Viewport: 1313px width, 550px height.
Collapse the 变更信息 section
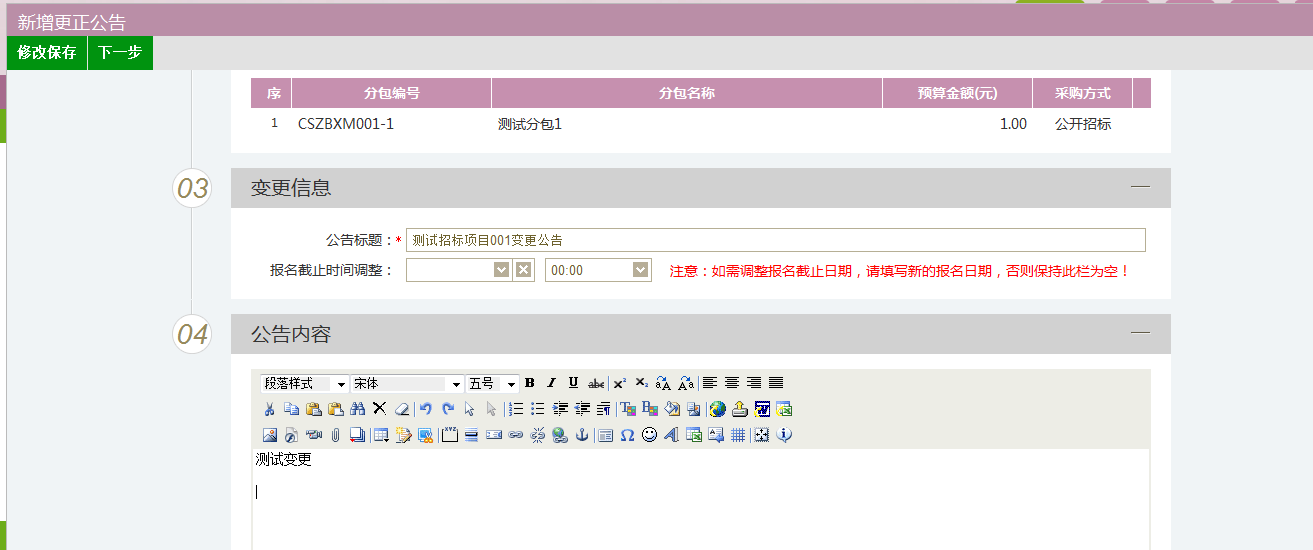pos(1140,187)
